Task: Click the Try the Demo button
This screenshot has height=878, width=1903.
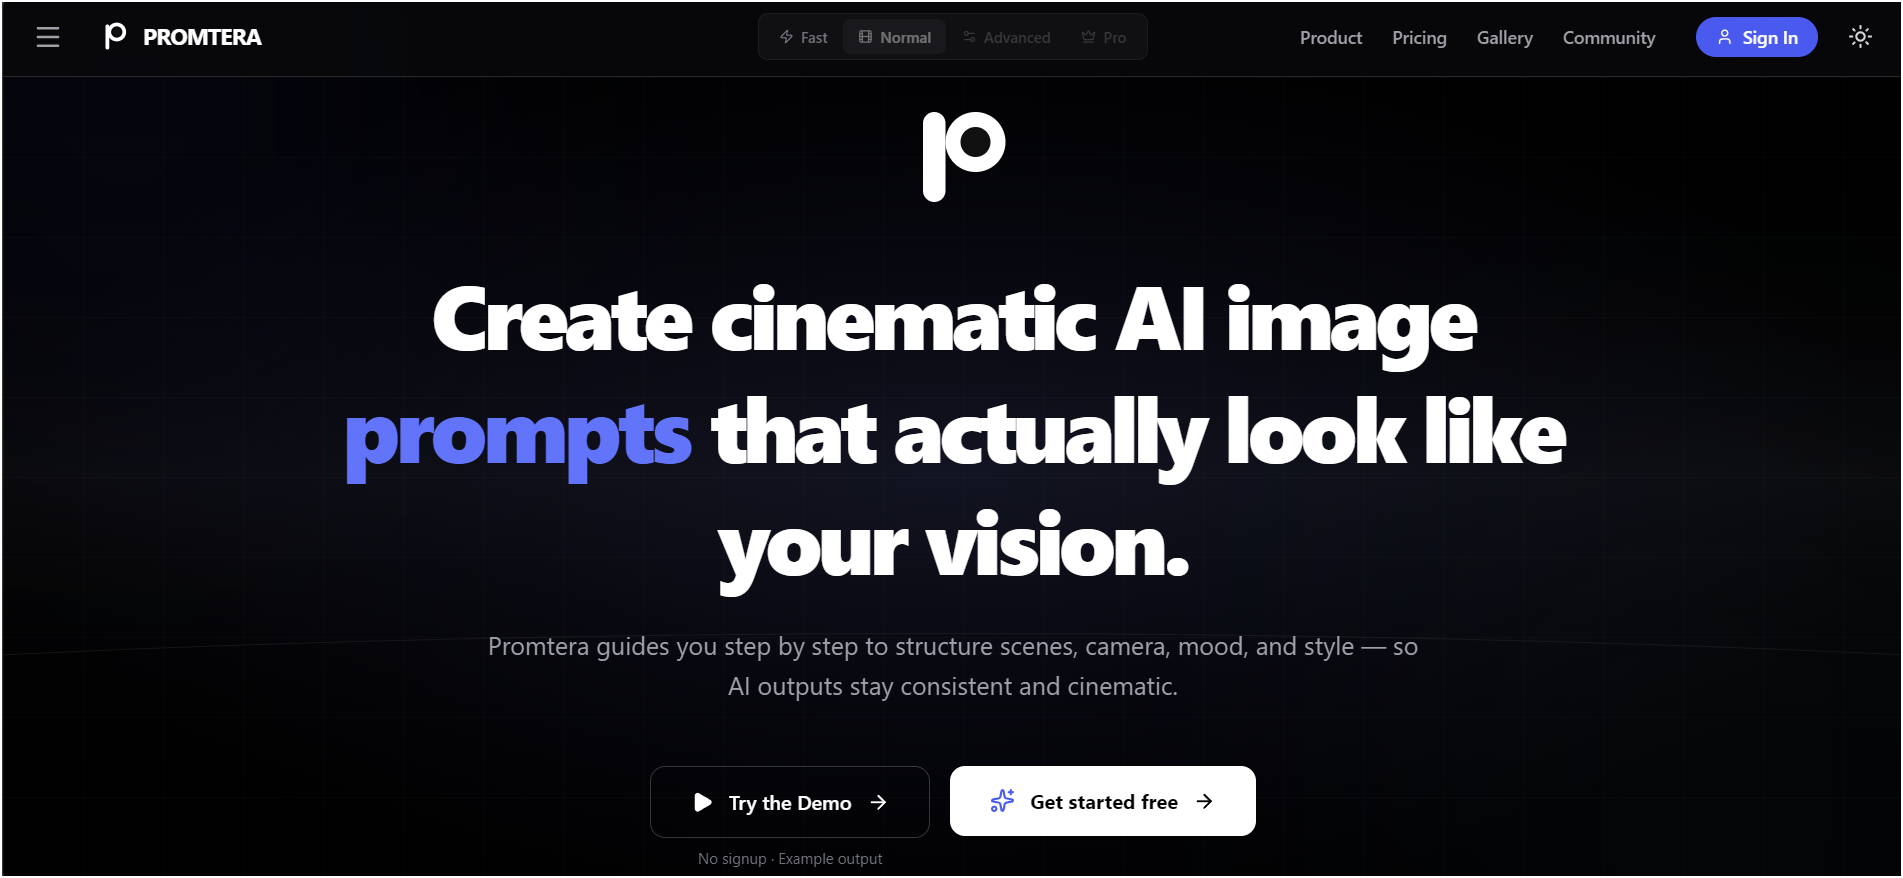Action: (x=790, y=802)
